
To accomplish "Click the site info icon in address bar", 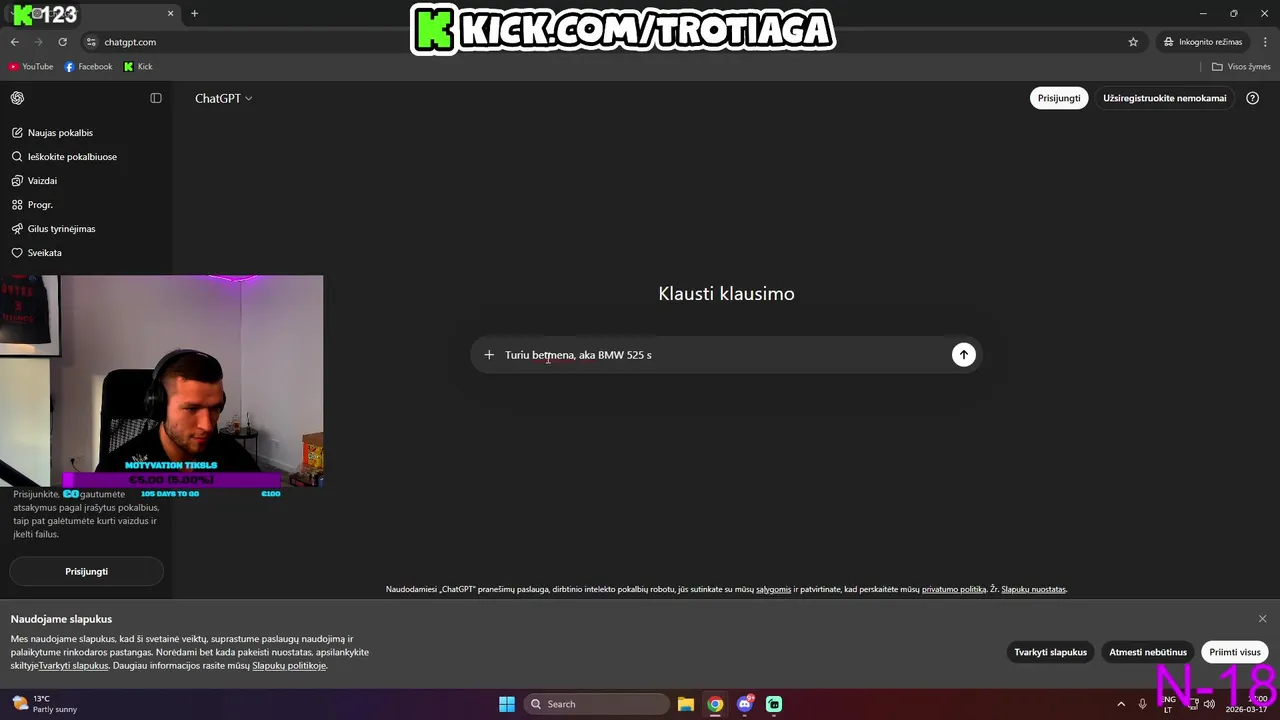I will 91,42.
